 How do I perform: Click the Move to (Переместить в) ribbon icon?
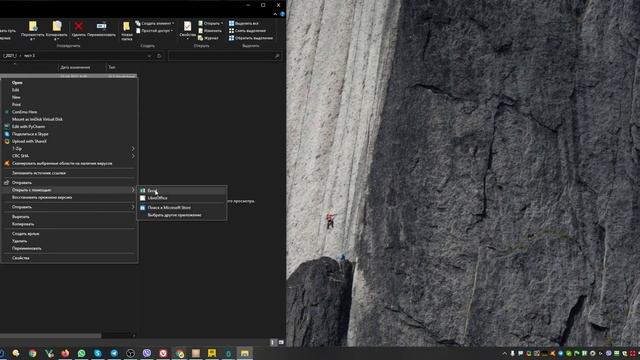(33, 30)
